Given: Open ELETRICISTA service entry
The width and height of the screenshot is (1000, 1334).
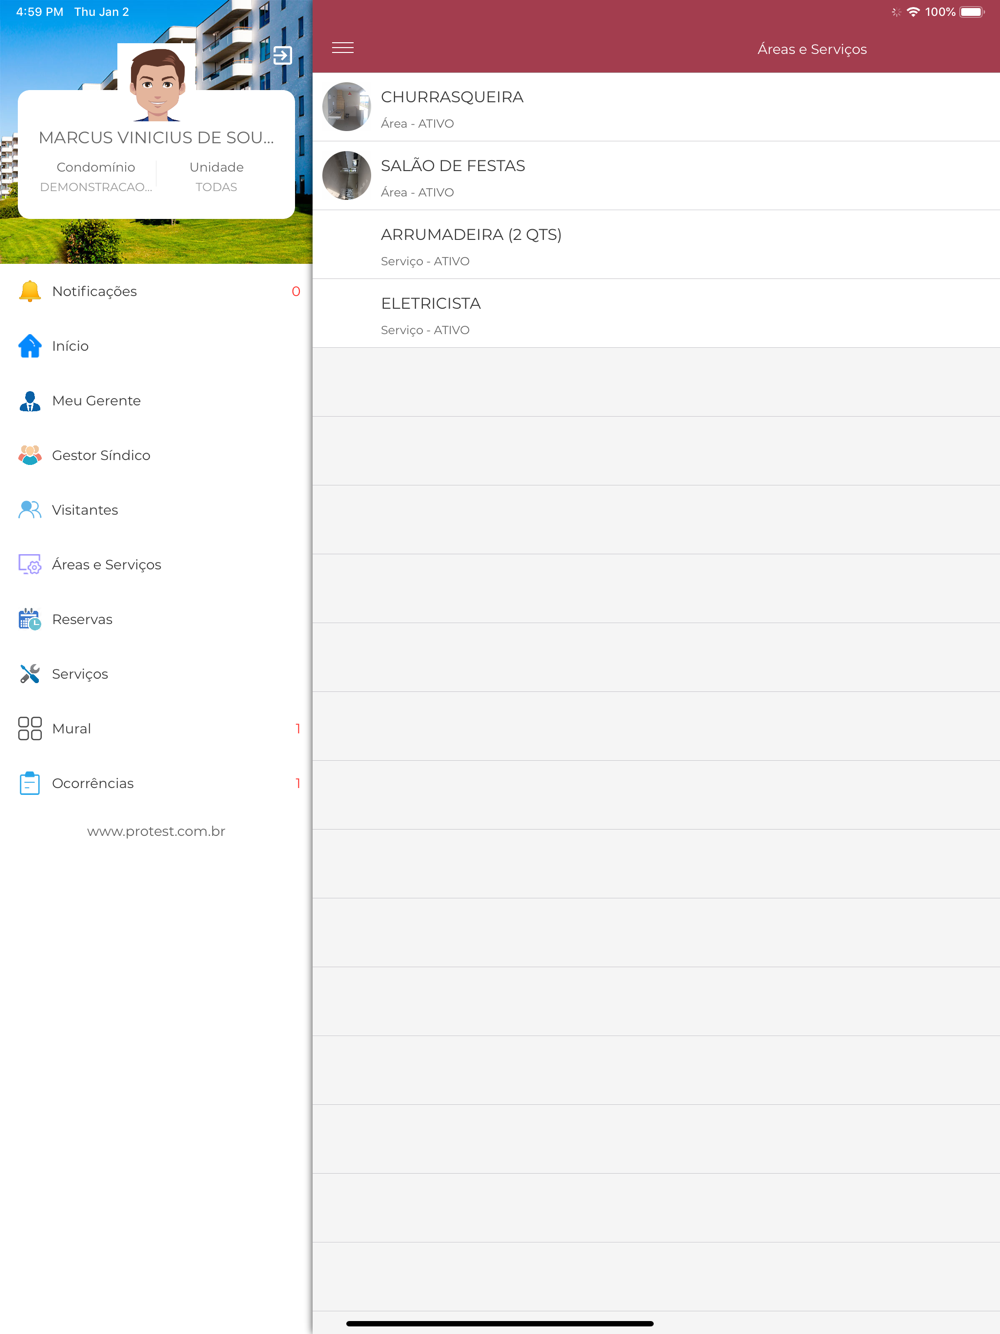Looking at the screenshot, I should tap(656, 314).
